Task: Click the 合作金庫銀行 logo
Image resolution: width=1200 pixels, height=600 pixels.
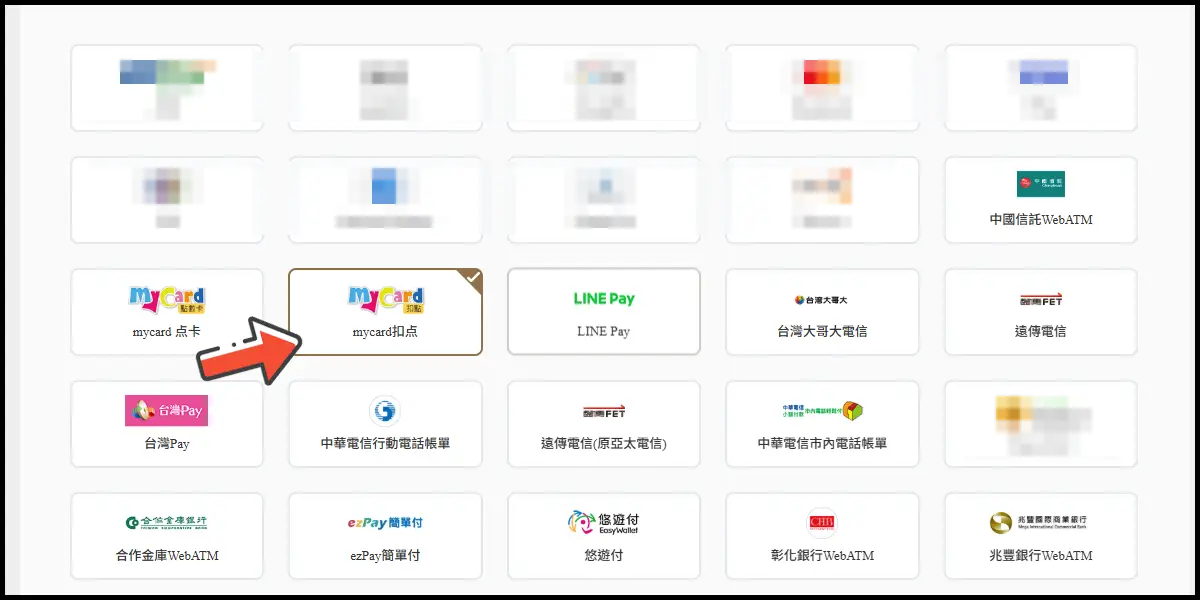Action: (x=167, y=522)
